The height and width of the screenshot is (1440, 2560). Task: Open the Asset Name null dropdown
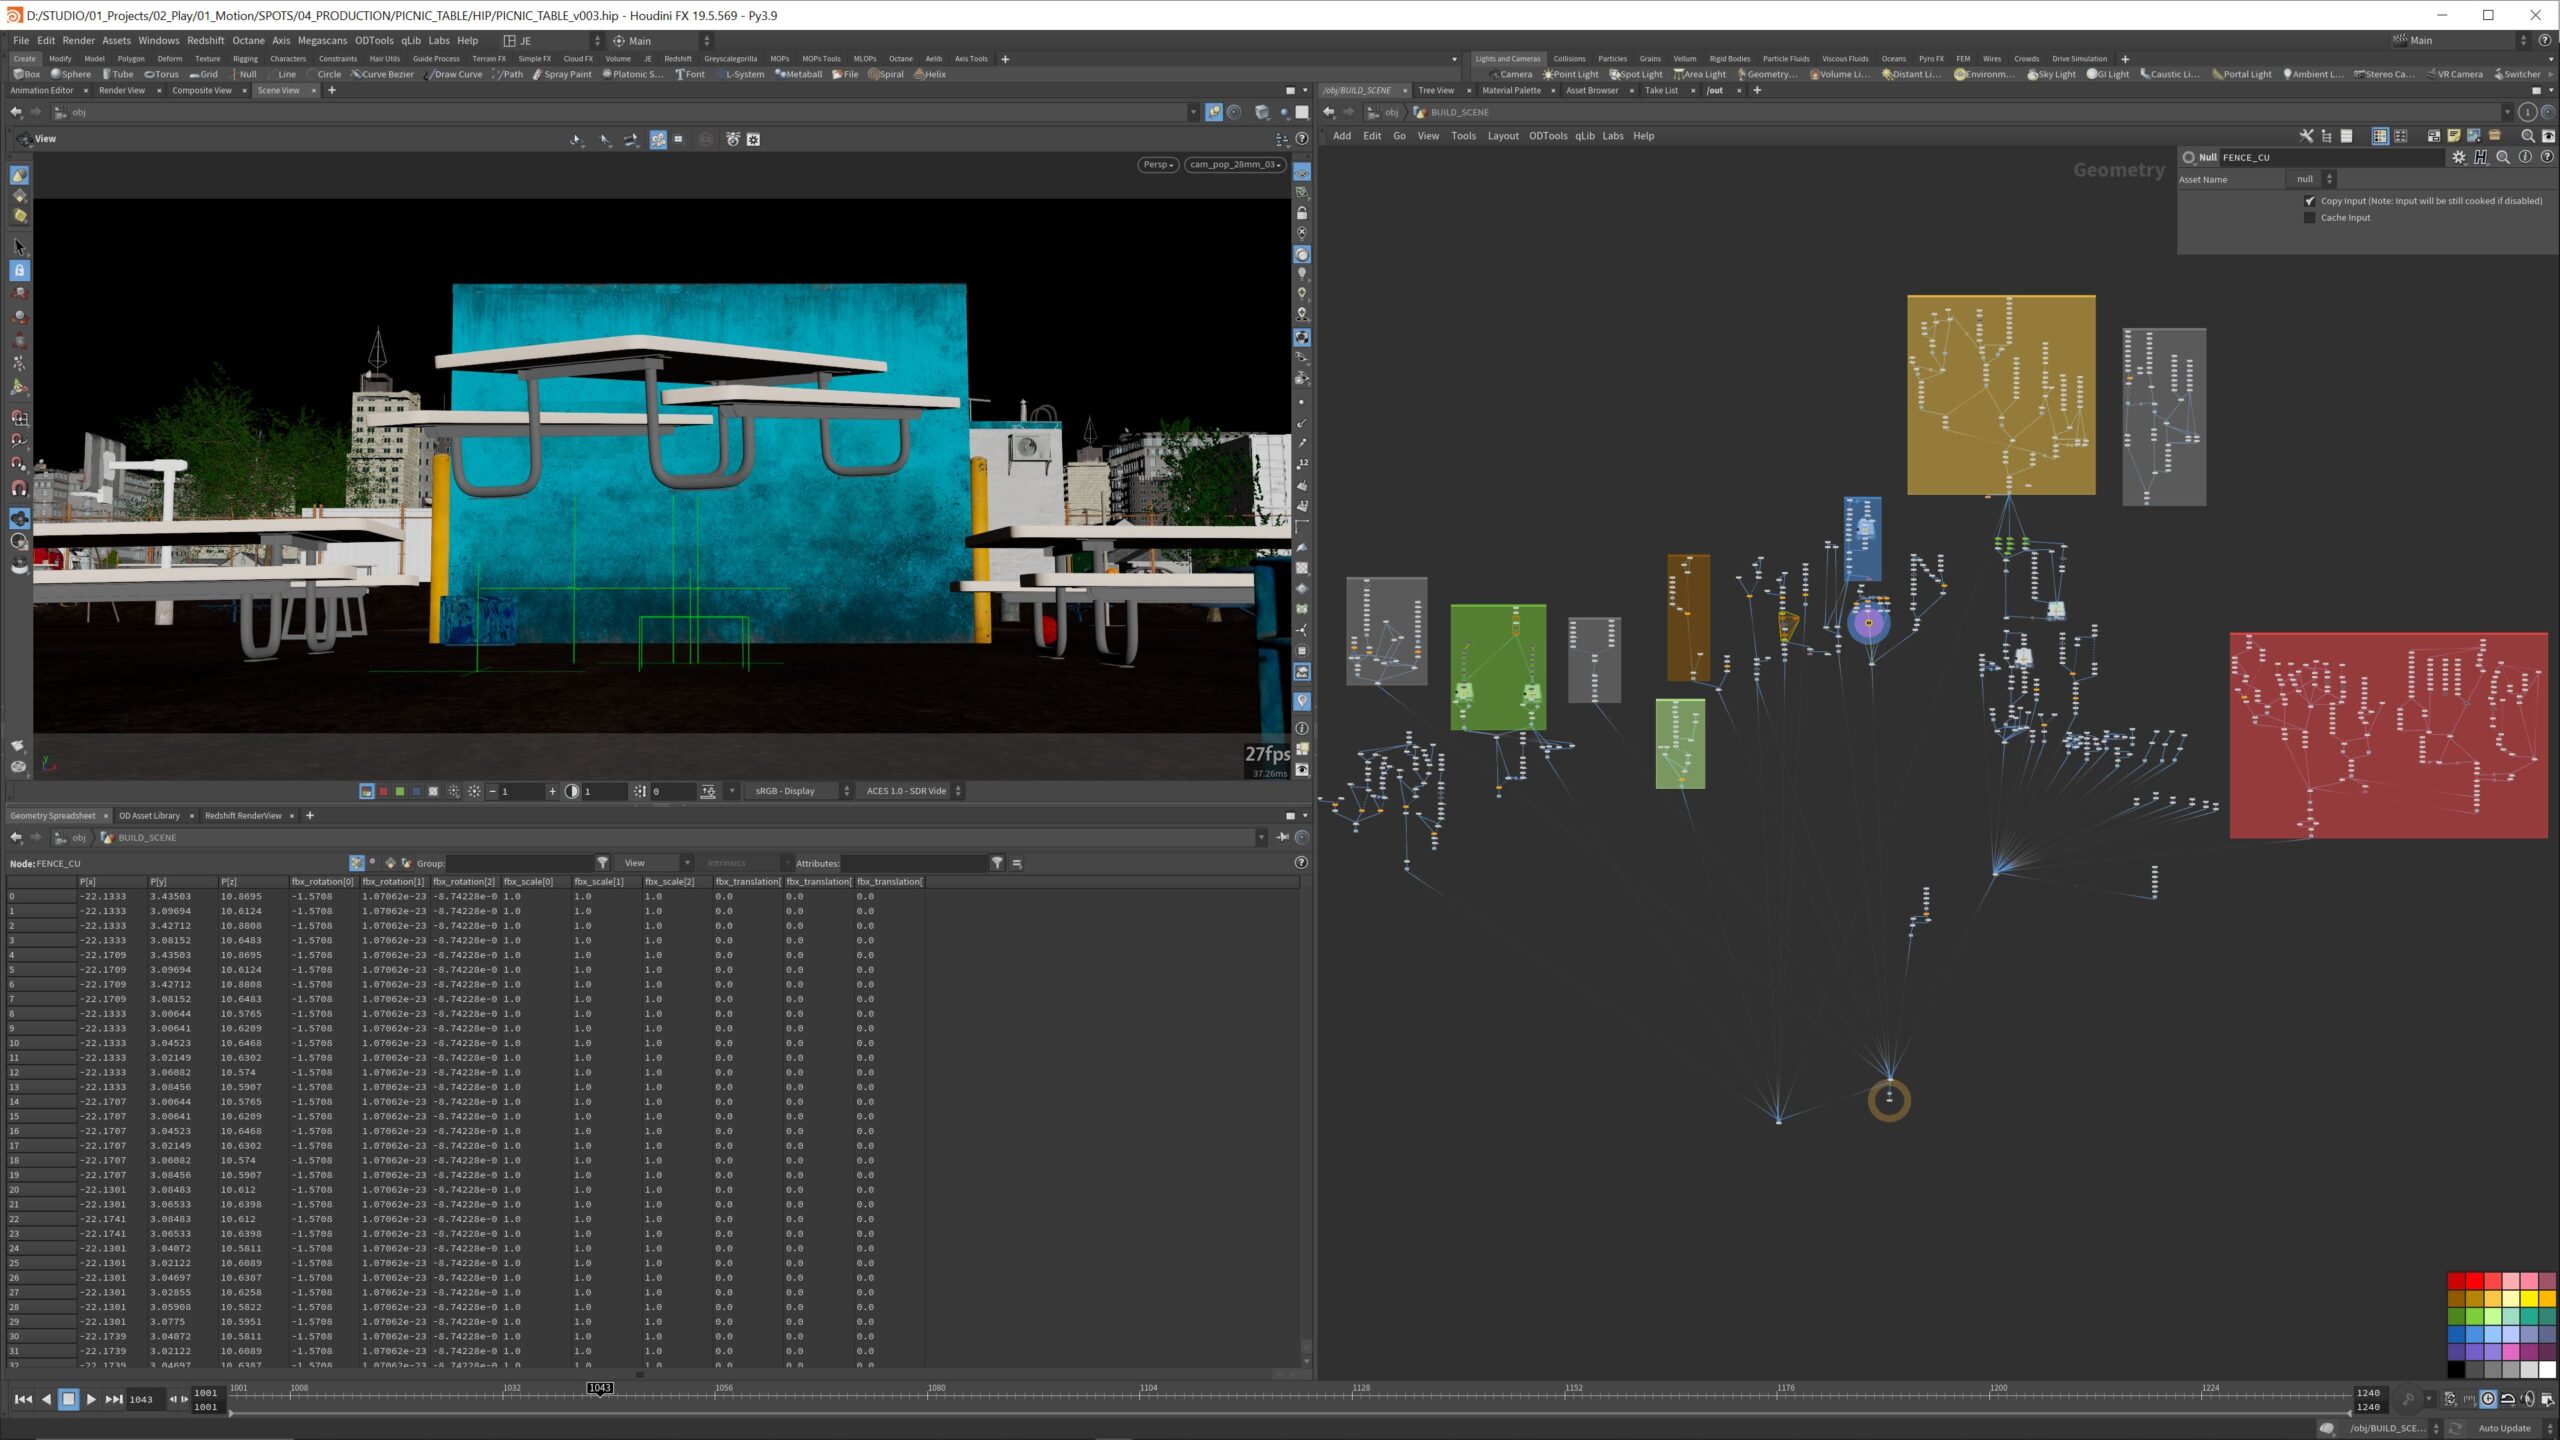tap(2311, 179)
